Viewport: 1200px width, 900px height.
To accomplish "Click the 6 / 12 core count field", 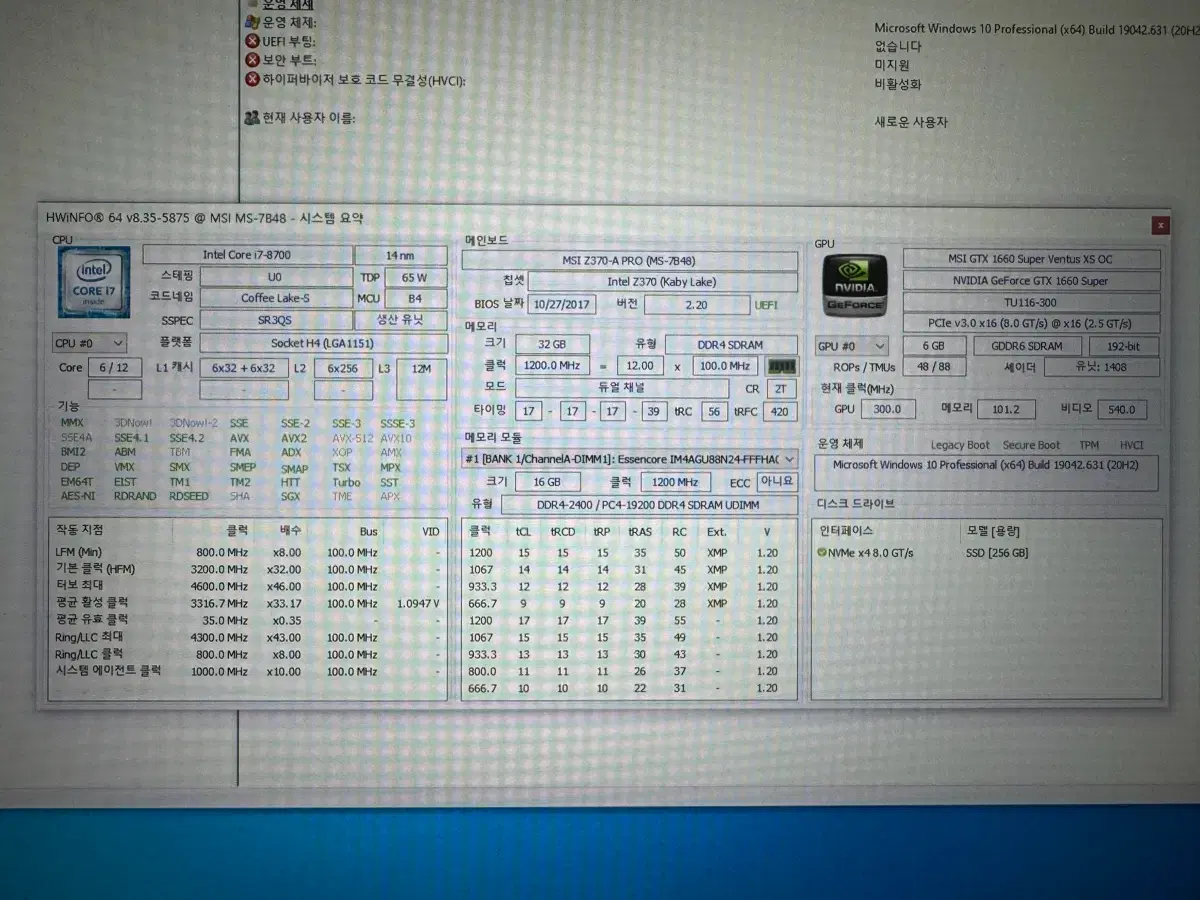I will point(117,368).
